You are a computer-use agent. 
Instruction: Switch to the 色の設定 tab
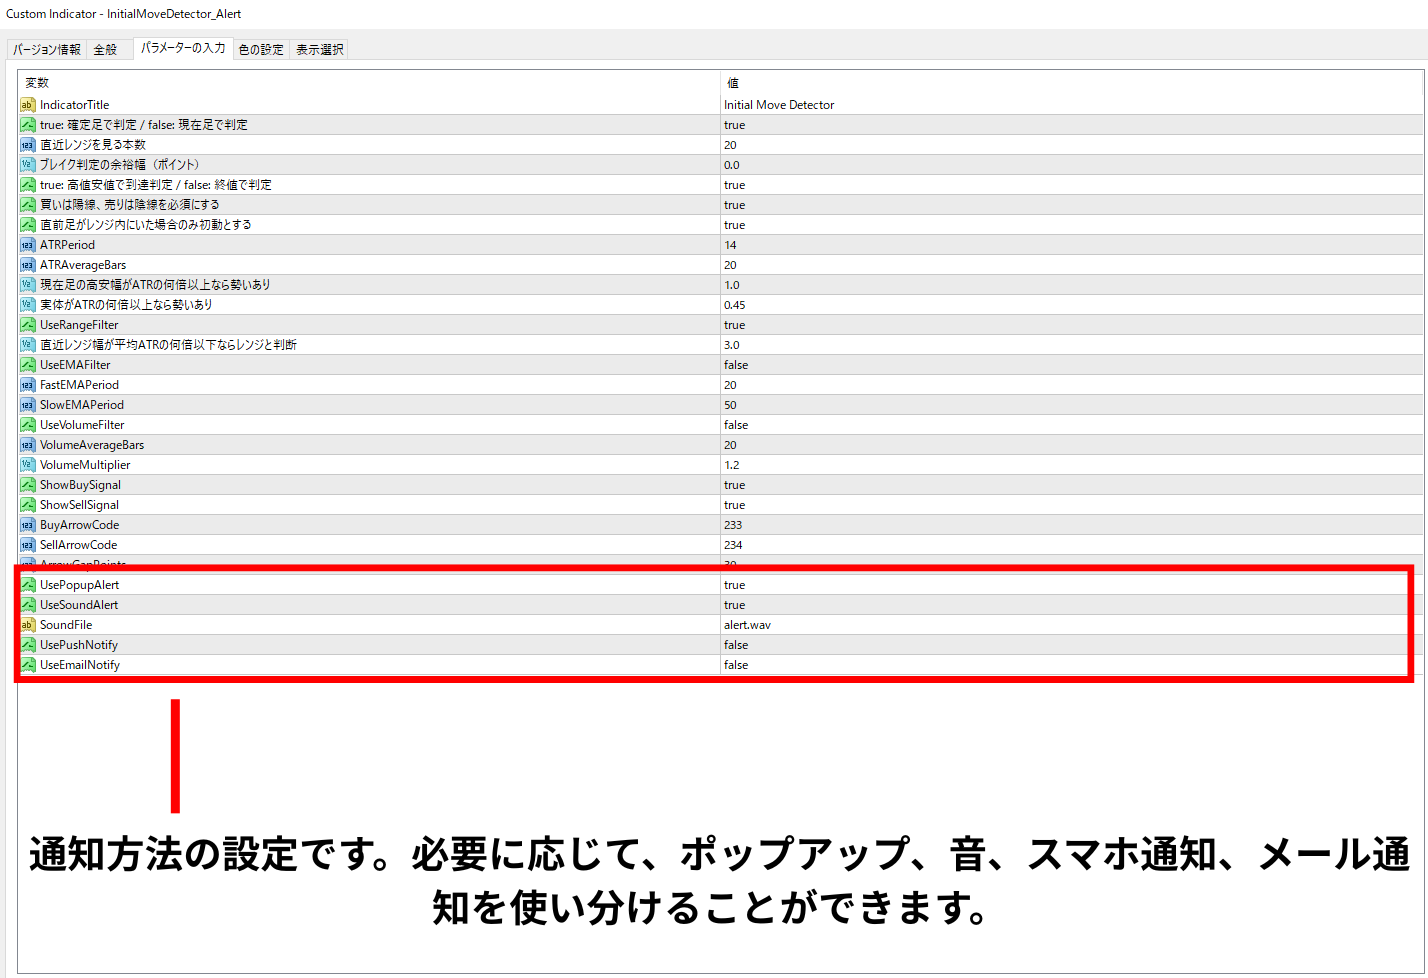click(x=261, y=49)
